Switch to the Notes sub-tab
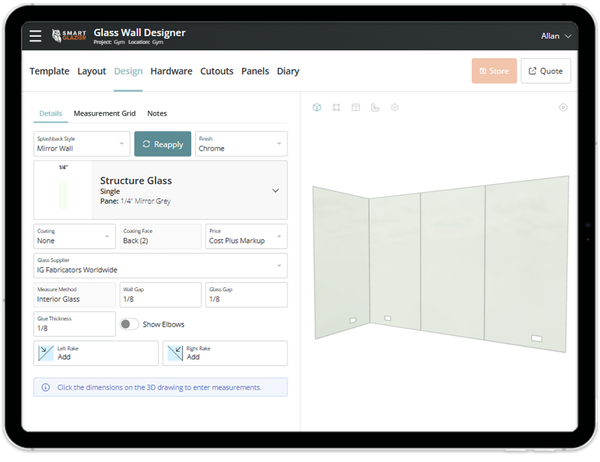600x462 pixels. click(x=157, y=113)
